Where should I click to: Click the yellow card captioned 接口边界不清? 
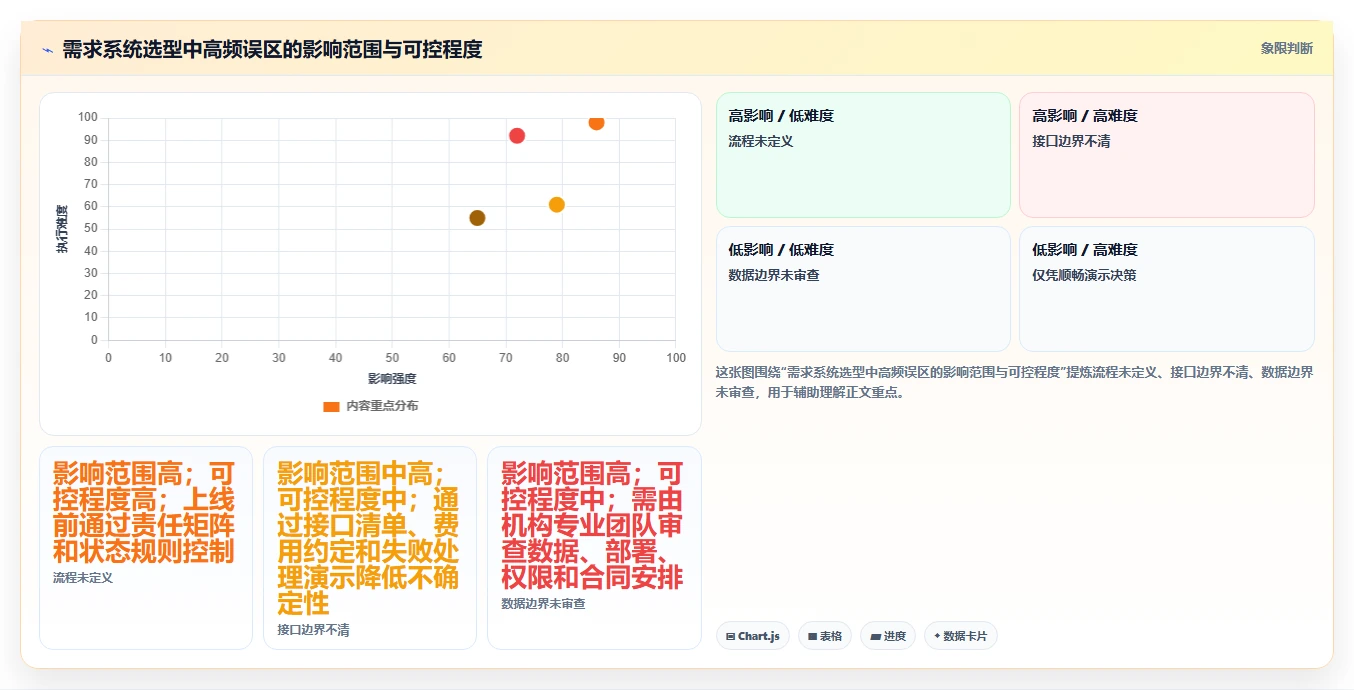[370, 548]
